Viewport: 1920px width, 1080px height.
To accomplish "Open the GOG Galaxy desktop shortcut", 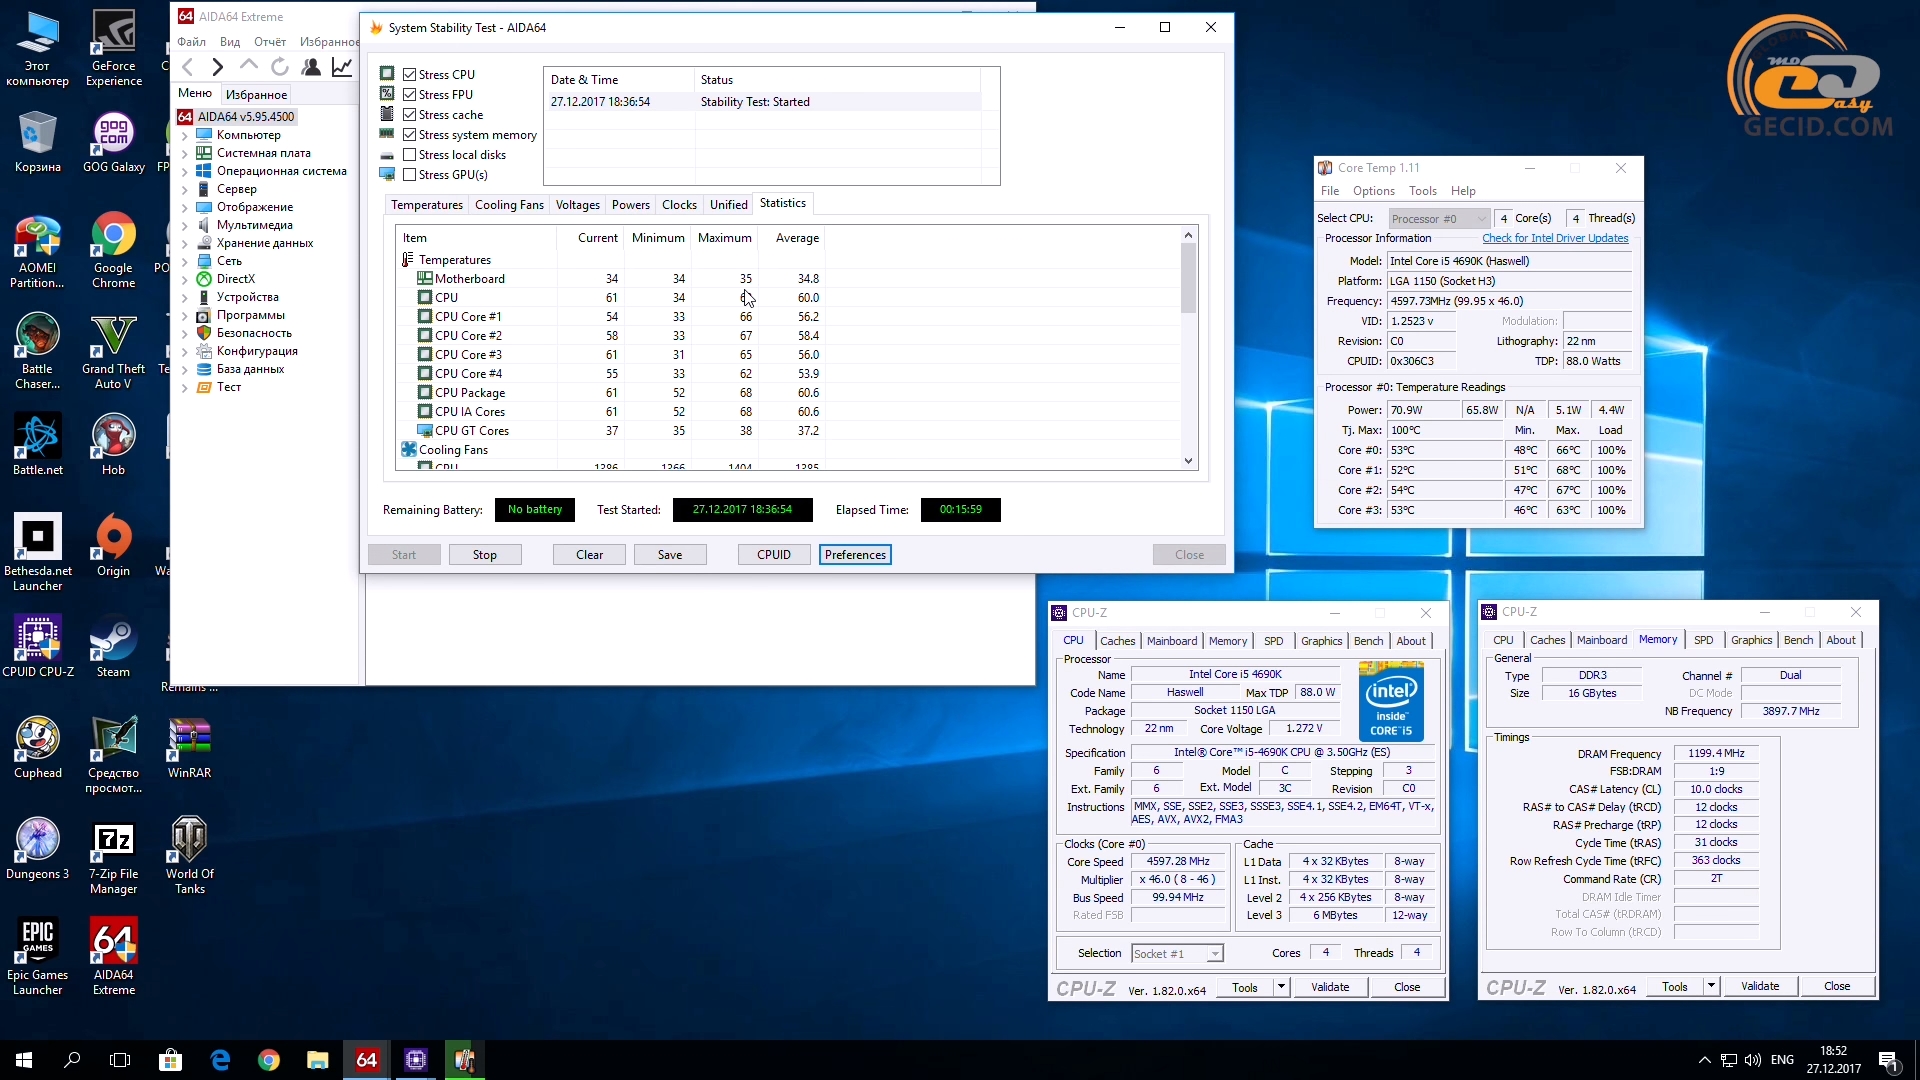I will coord(113,142).
